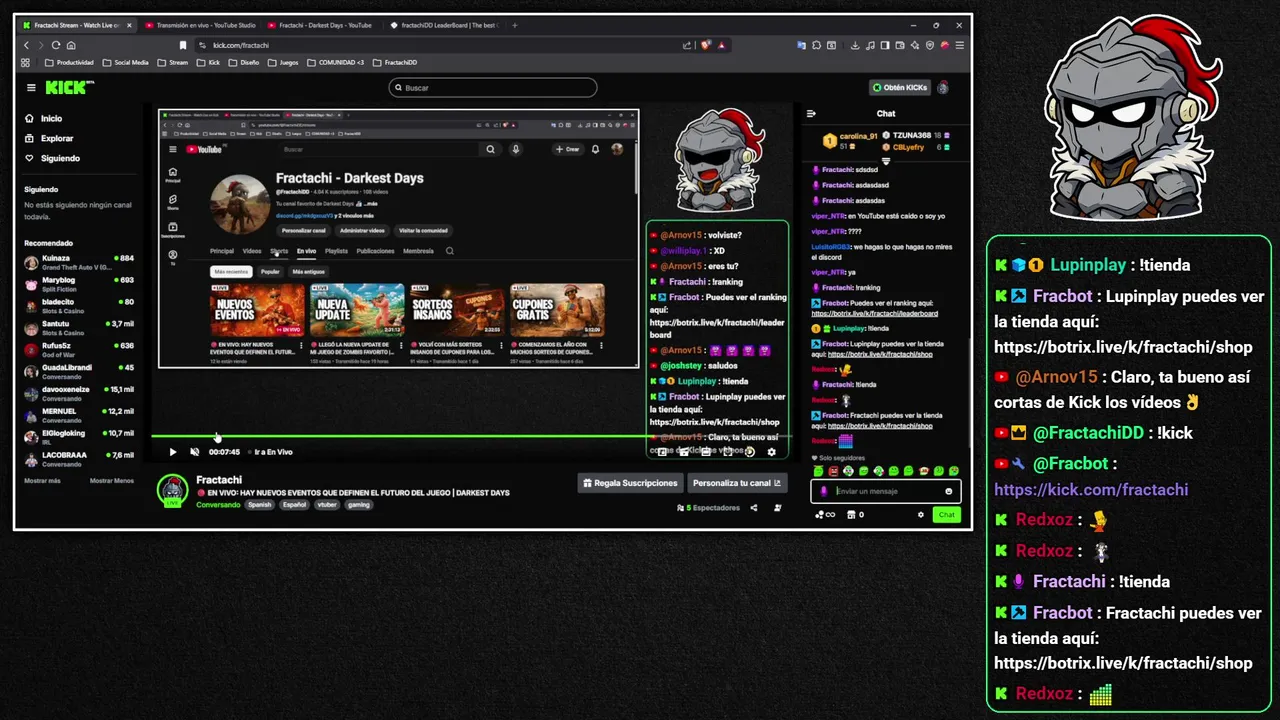Open the Social Media bookmarks folder

pyautogui.click(x=126, y=62)
